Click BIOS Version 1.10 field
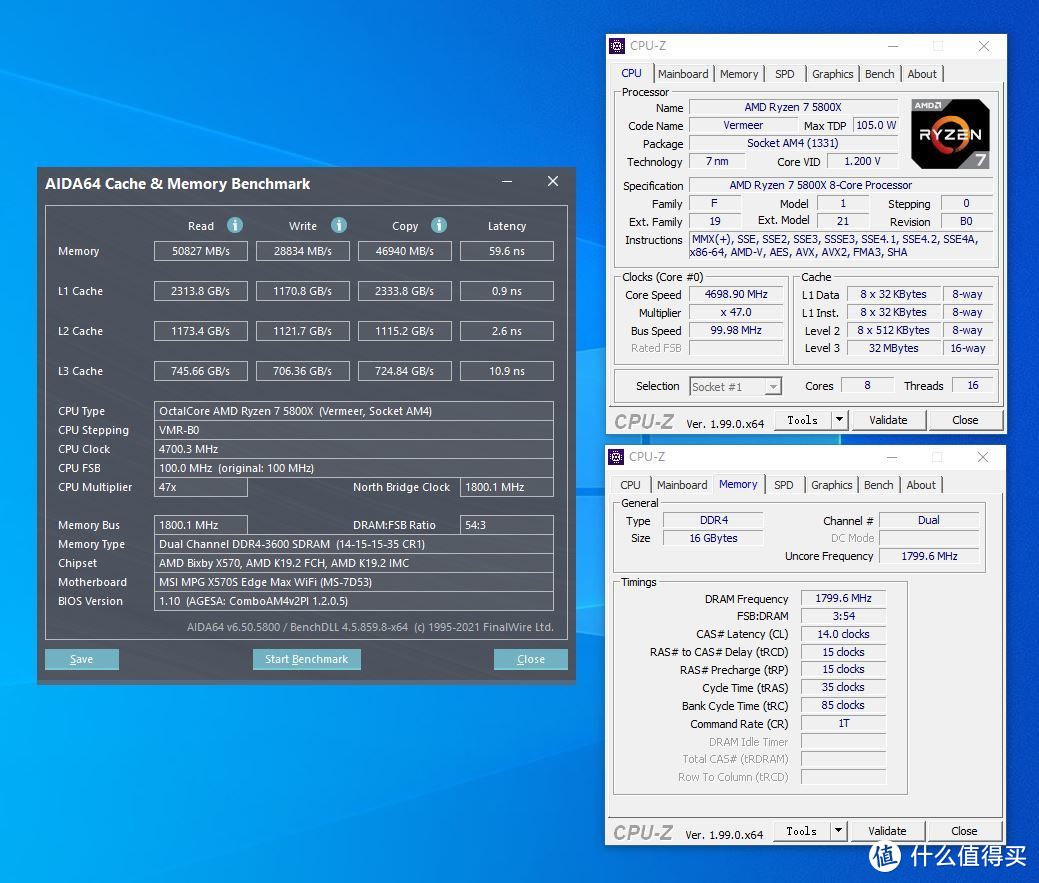Screen dimensions: 1039x883 click(x=354, y=601)
